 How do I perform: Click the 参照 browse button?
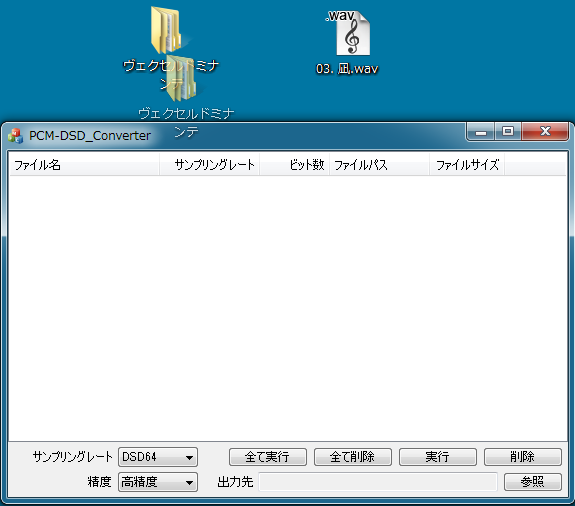pos(532,481)
